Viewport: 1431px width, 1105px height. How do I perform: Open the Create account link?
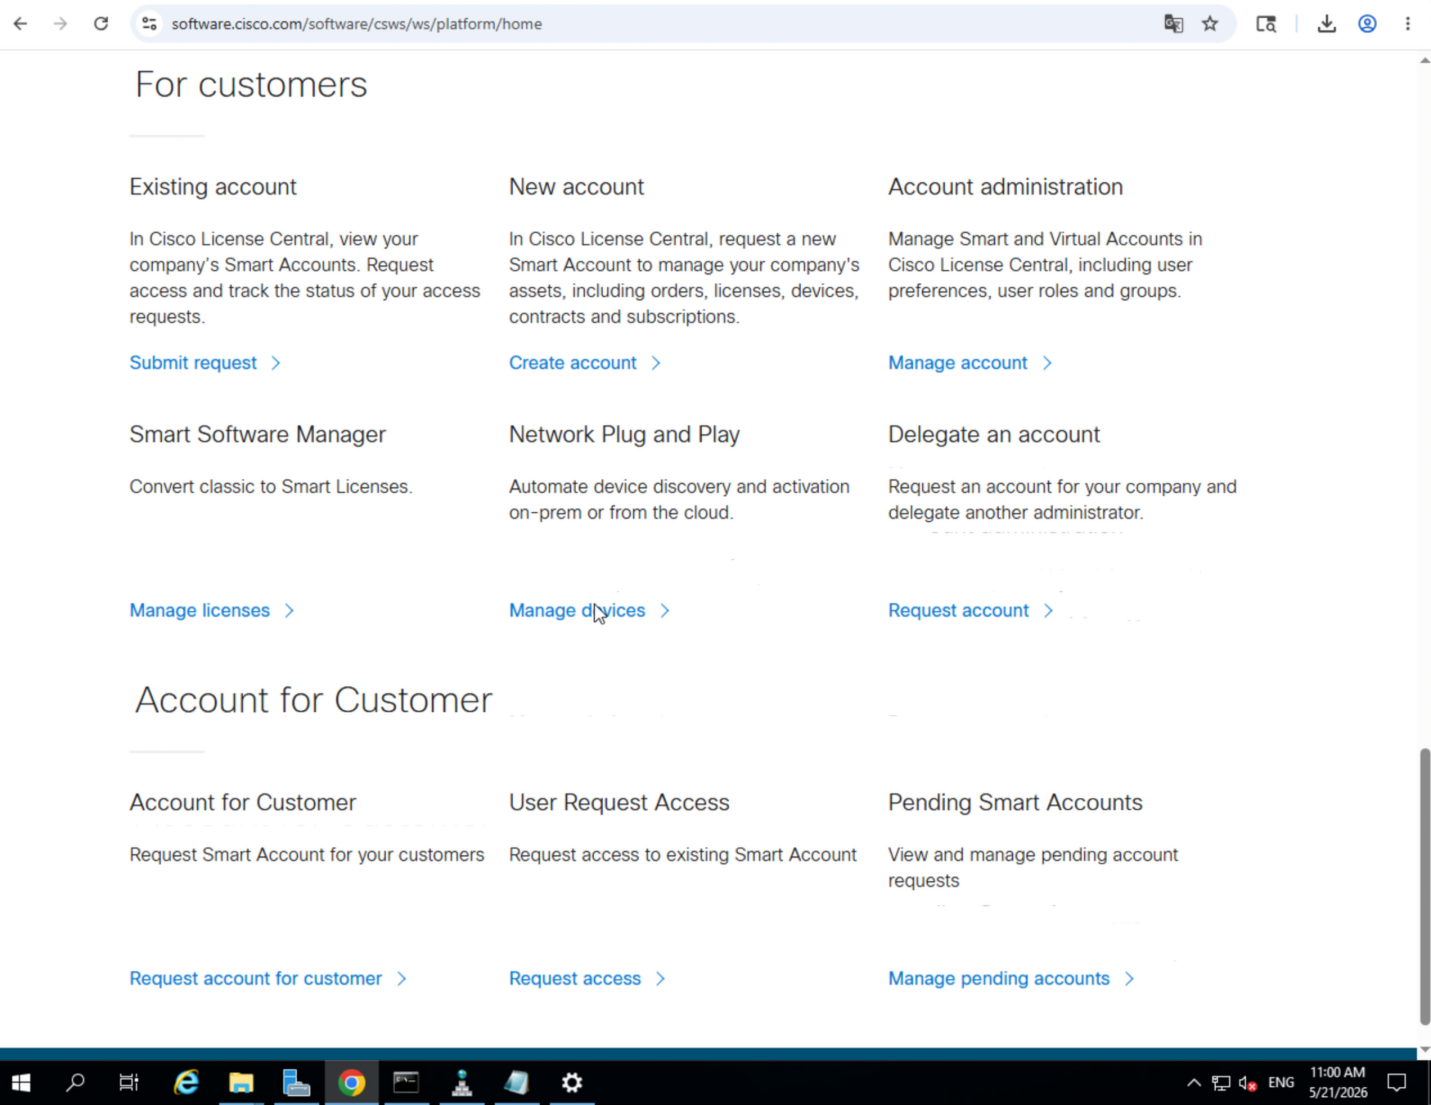pyautogui.click(x=573, y=363)
